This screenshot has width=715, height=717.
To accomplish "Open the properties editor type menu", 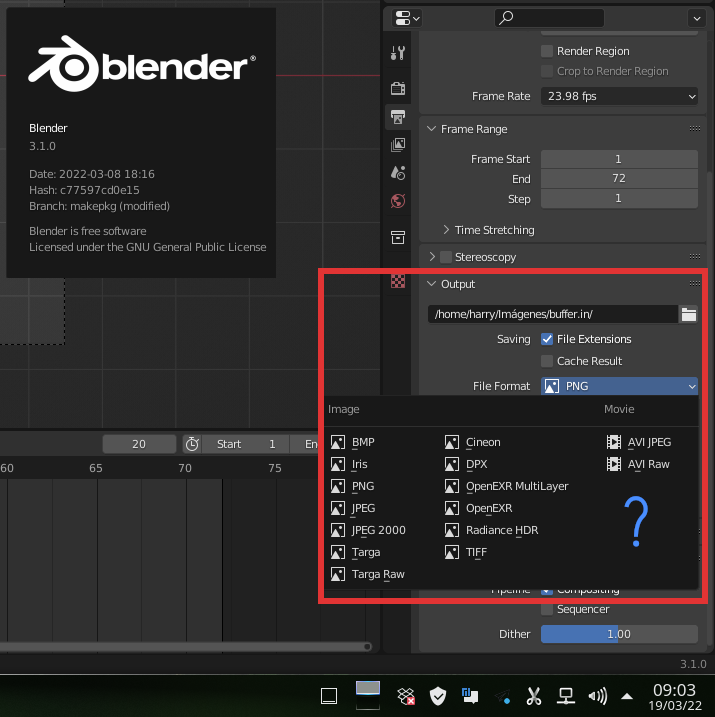I will click(x=407, y=19).
